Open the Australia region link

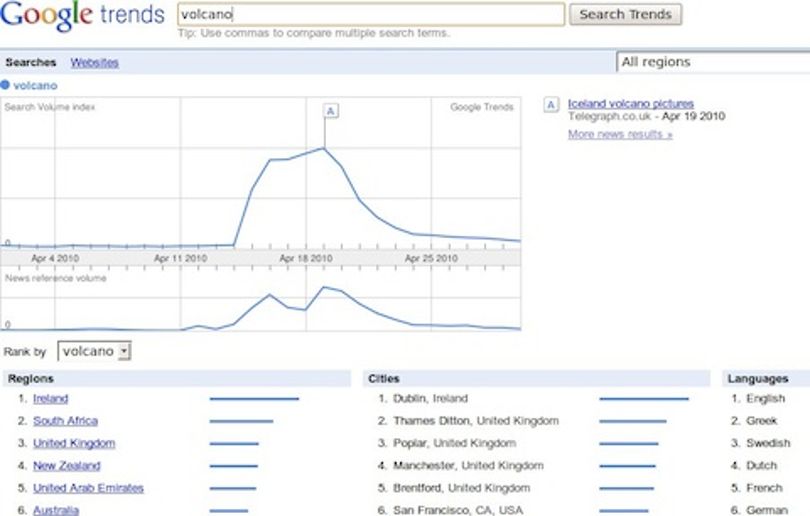[x=56, y=510]
